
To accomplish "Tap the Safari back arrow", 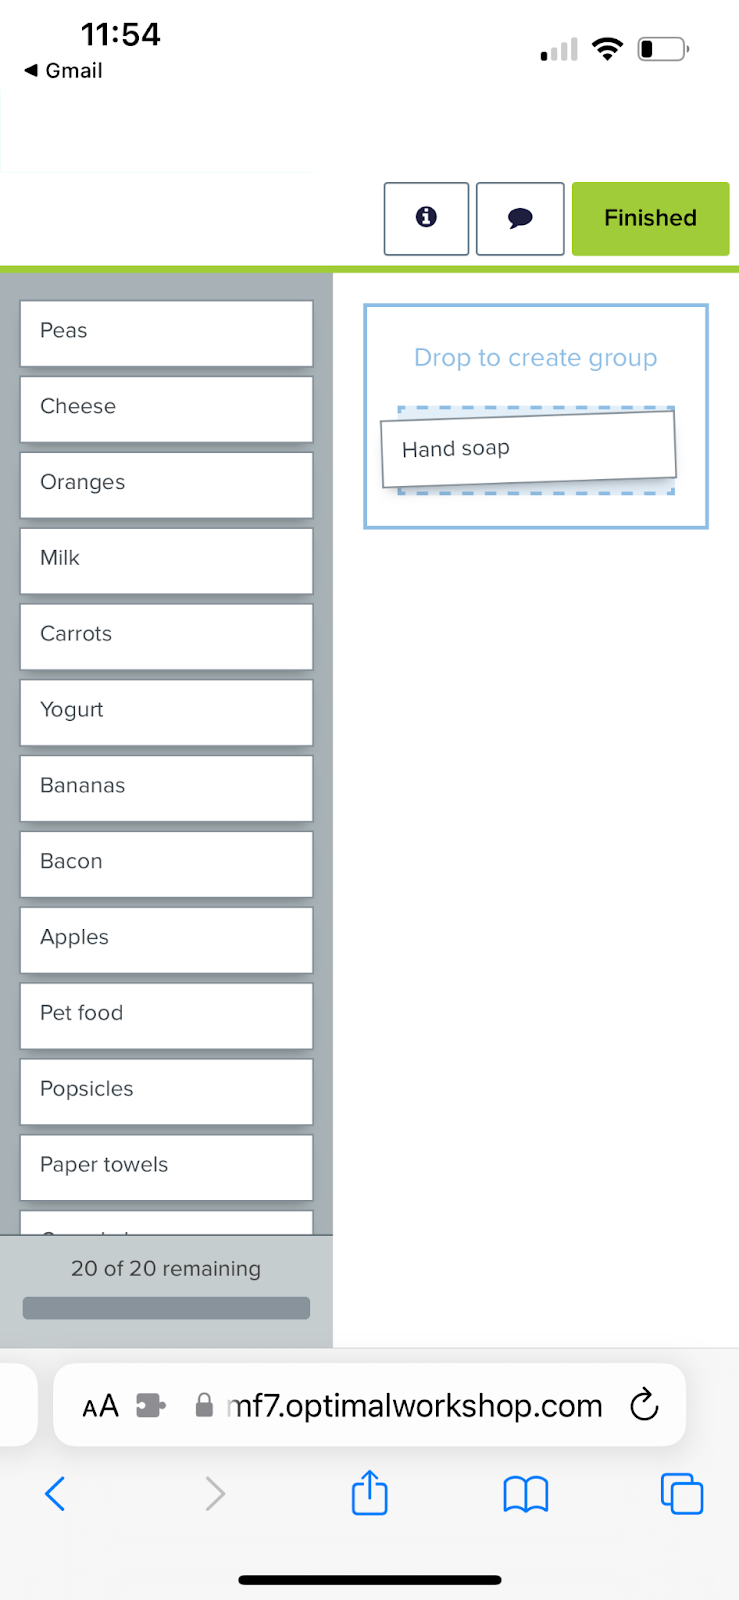I will click(x=55, y=1494).
